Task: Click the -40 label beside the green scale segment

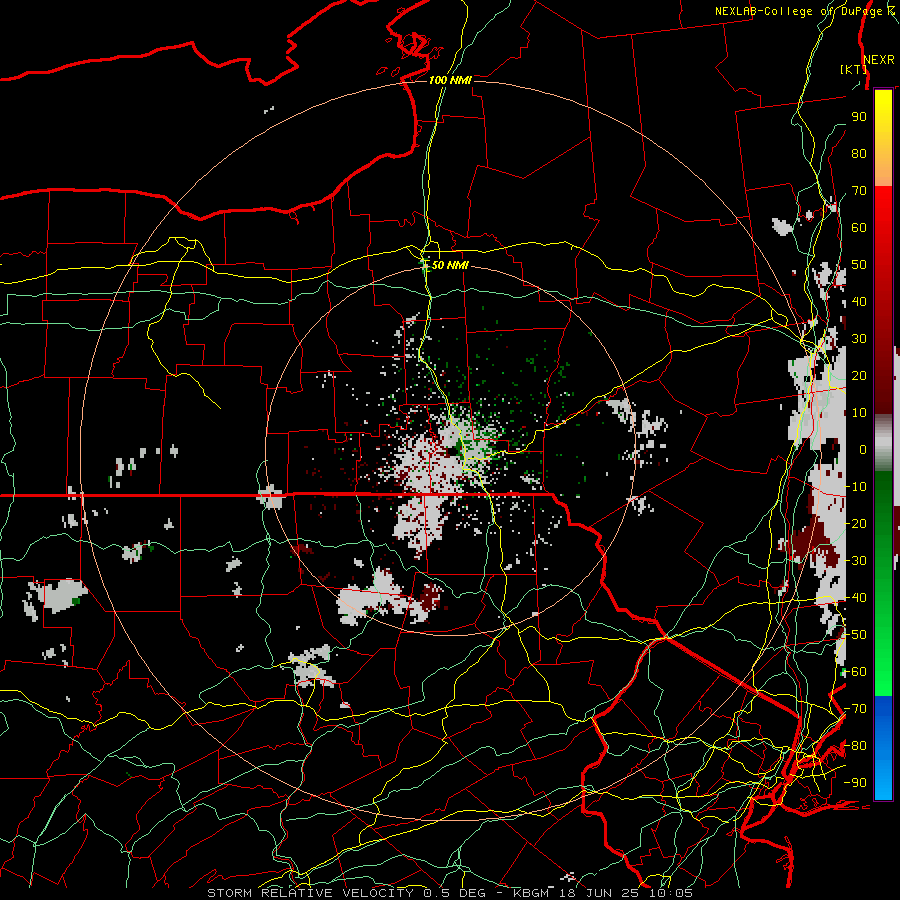Action: click(x=856, y=598)
